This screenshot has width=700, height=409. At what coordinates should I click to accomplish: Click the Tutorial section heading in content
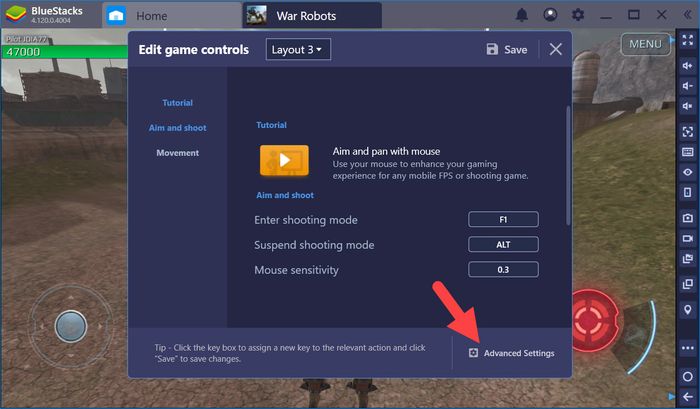point(271,125)
